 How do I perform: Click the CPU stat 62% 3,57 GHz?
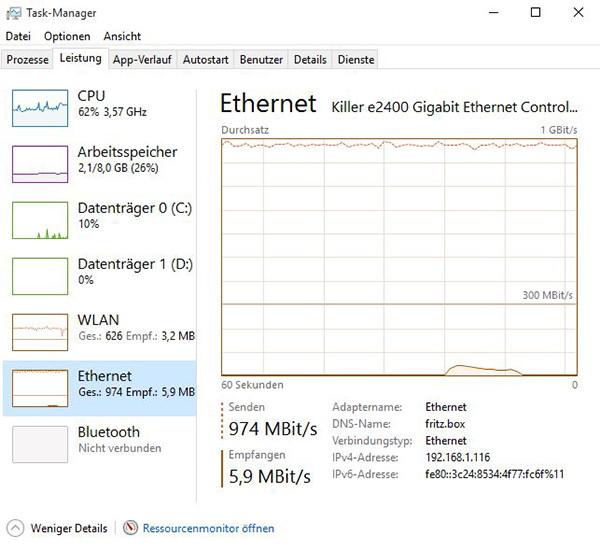112,112
